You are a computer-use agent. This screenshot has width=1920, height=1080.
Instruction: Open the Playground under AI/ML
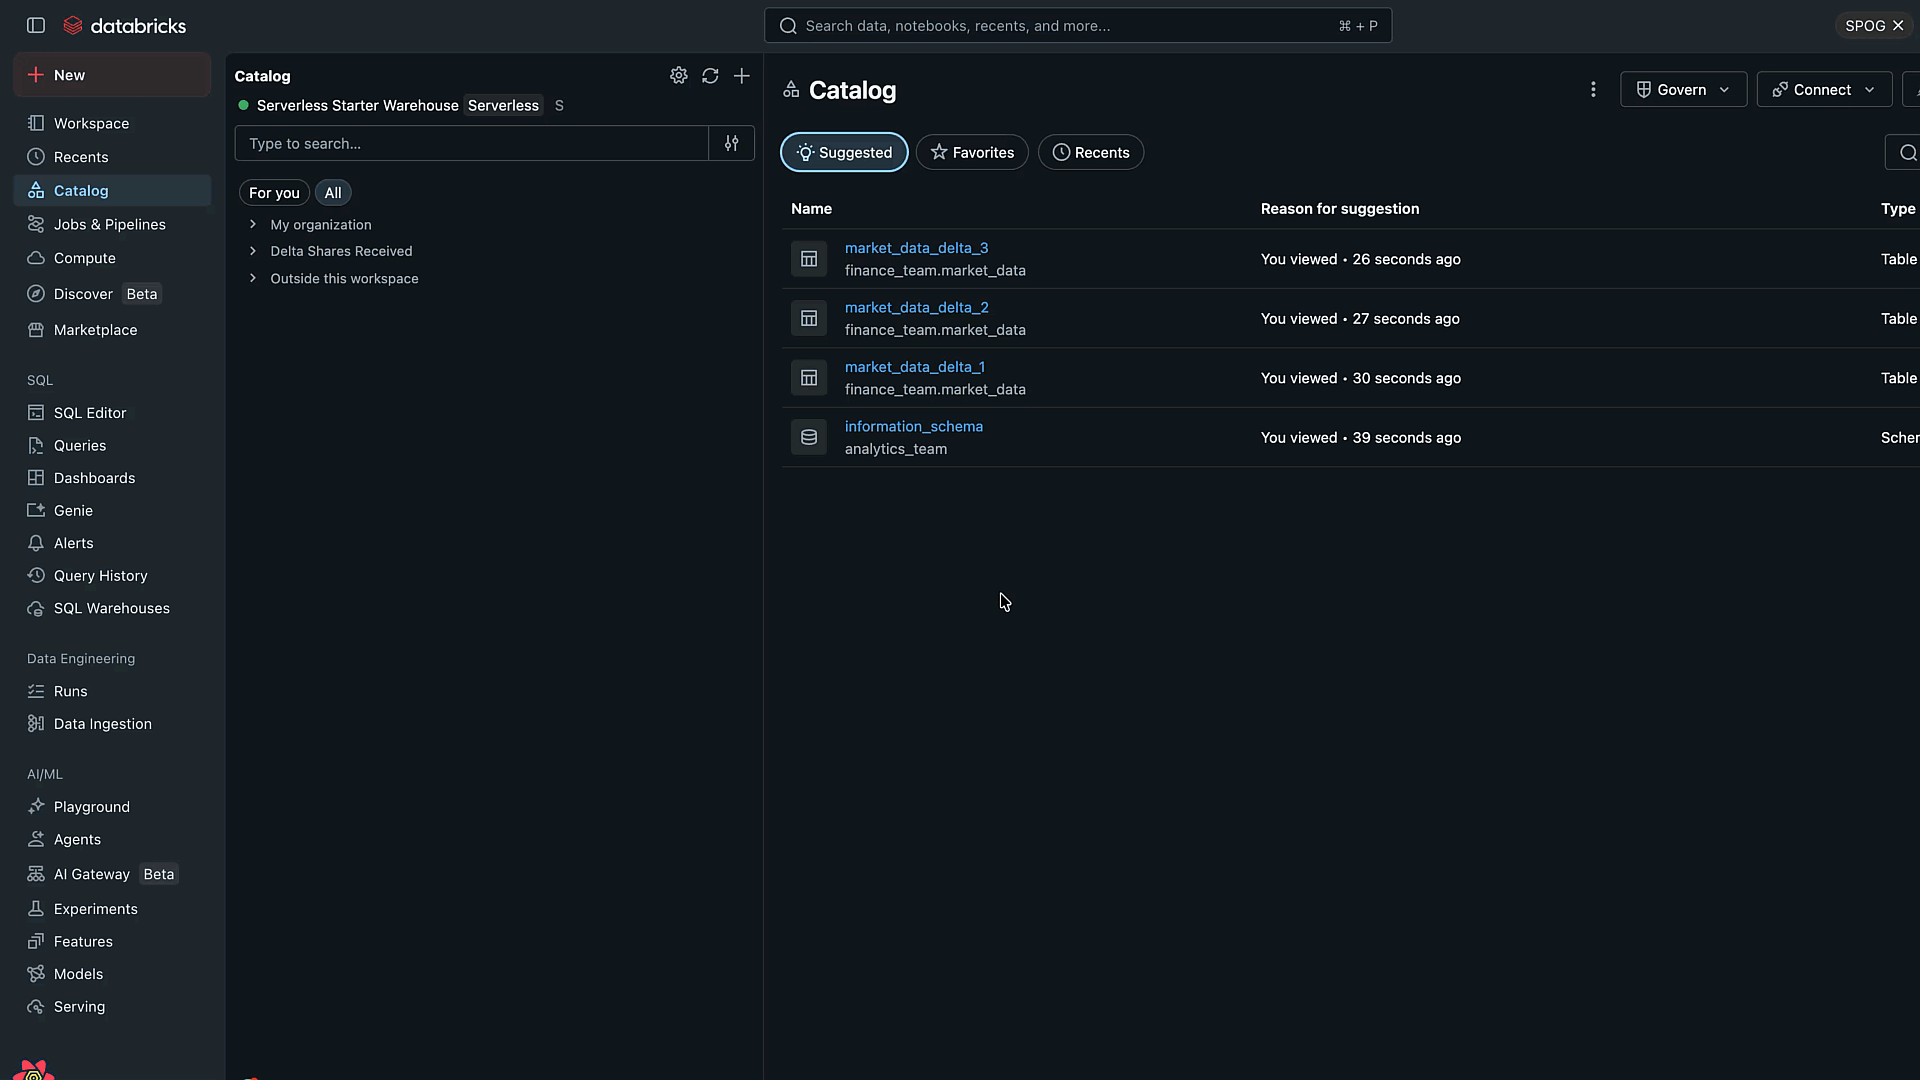tap(91, 806)
